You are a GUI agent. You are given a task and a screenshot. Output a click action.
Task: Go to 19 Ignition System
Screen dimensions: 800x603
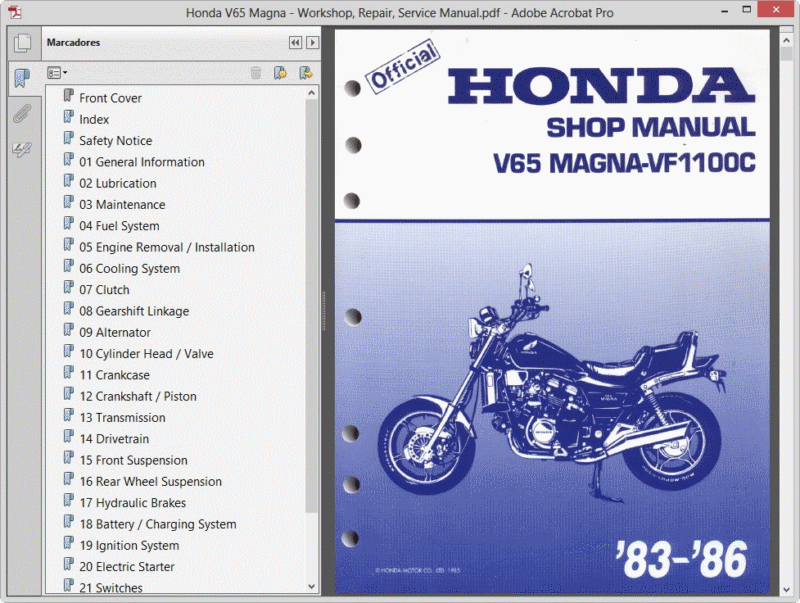click(129, 546)
